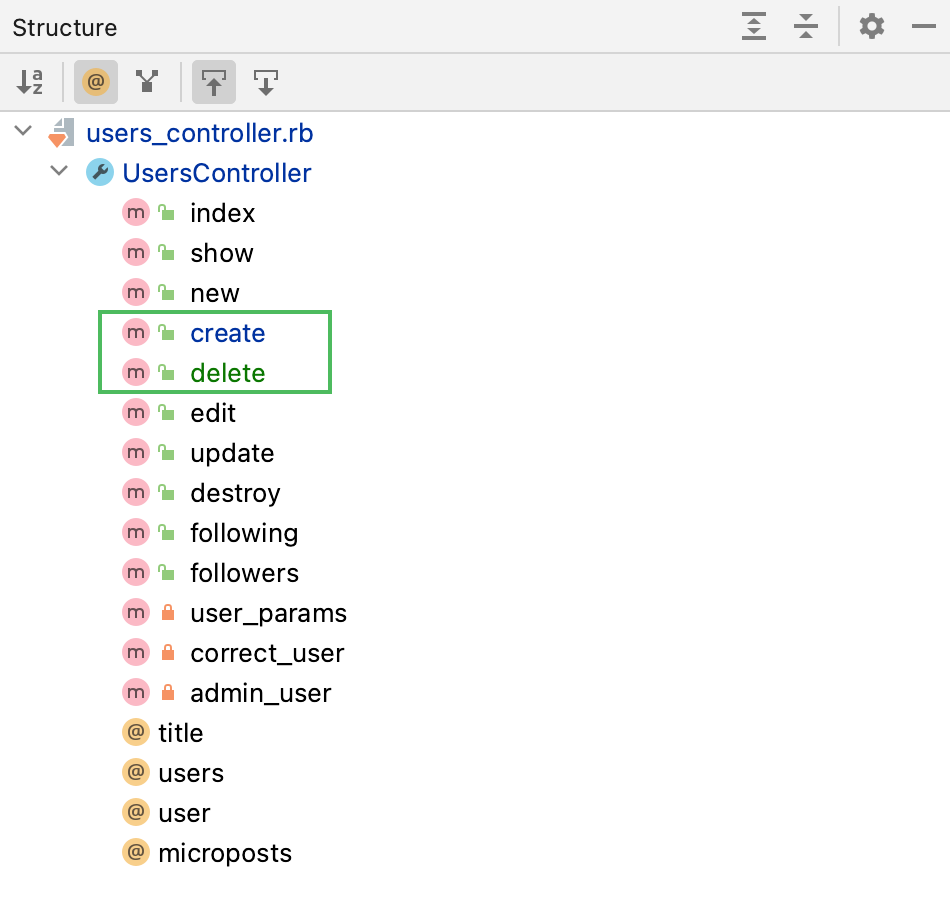This screenshot has width=950, height=902.
Task: Click Navigate from Structure to Editor icon
Action: (x=266, y=82)
